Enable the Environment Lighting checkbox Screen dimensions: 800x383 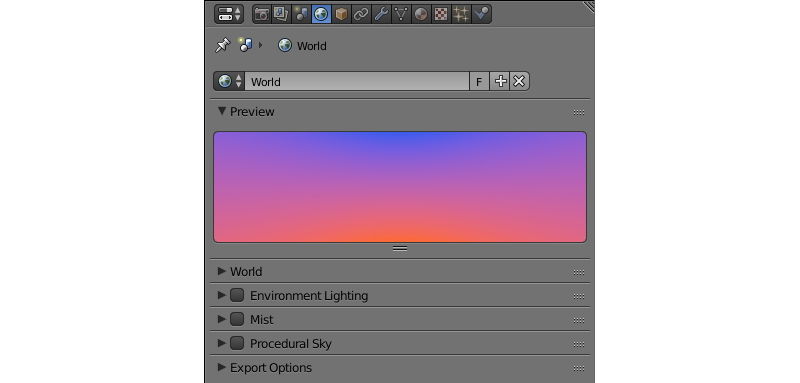(237, 295)
